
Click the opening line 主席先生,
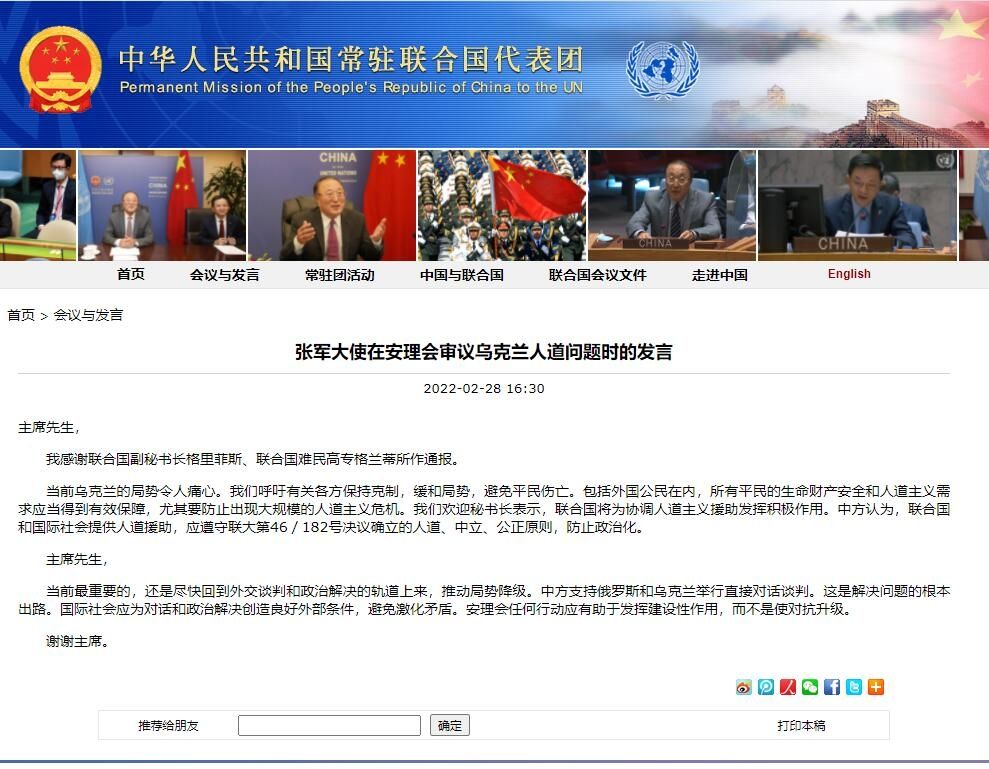pyautogui.click(x=49, y=428)
